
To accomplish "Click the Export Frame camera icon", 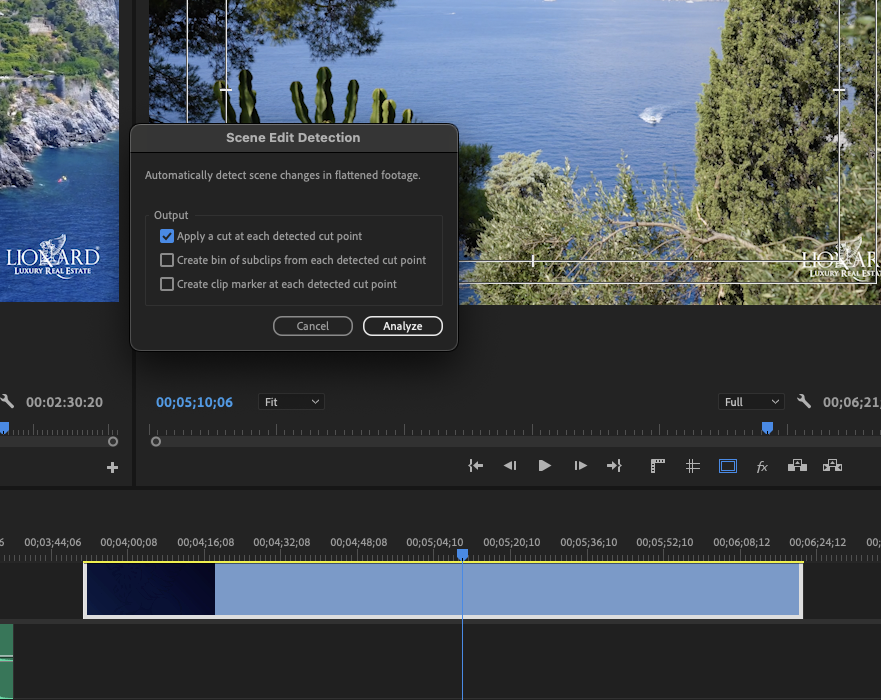I will click(657, 465).
